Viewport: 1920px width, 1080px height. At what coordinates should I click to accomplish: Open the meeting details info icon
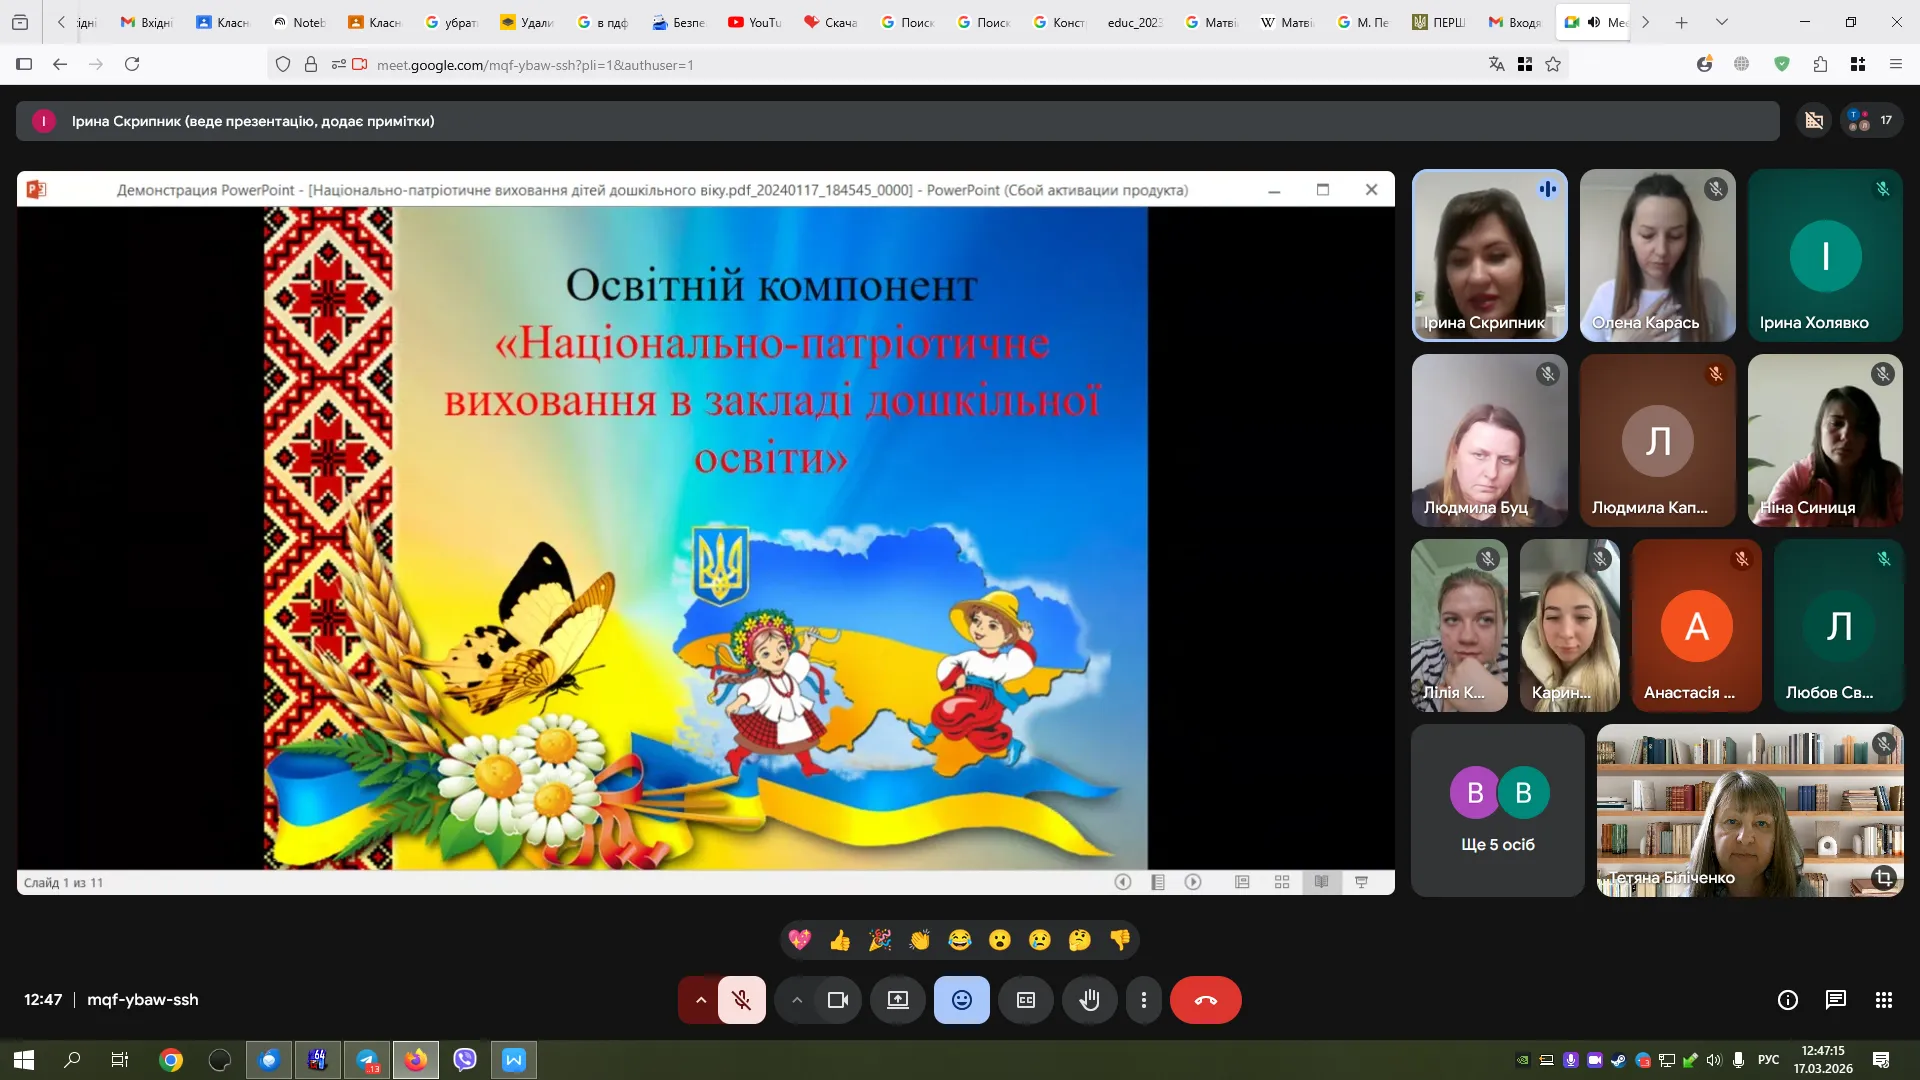(x=1788, y=1000)
